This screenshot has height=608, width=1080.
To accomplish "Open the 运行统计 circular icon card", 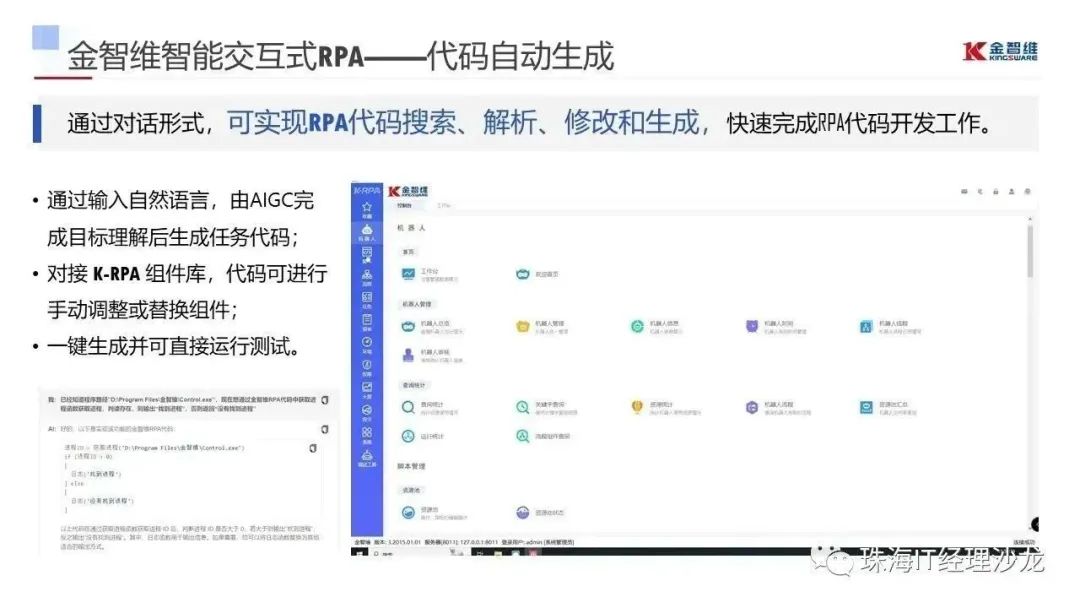I will [423, 436].
